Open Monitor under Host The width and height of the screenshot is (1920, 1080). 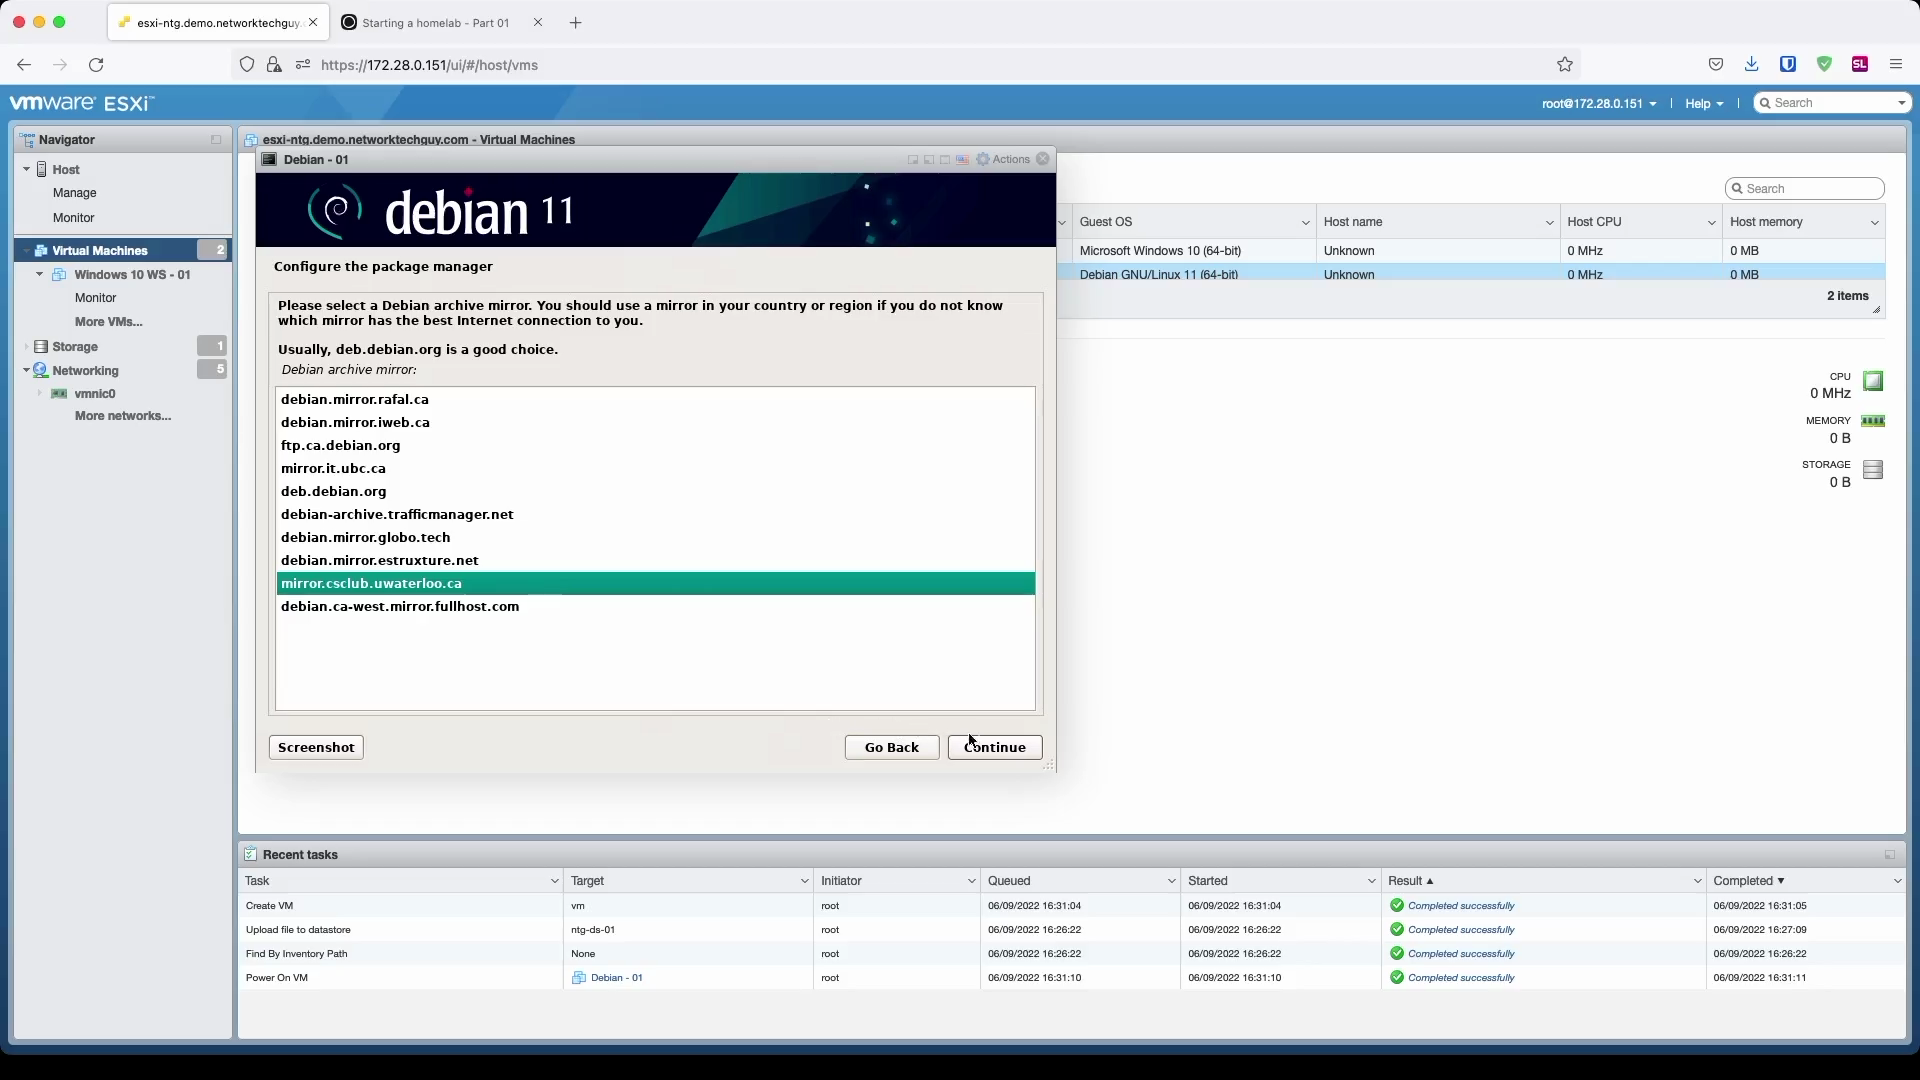[74, 218]
